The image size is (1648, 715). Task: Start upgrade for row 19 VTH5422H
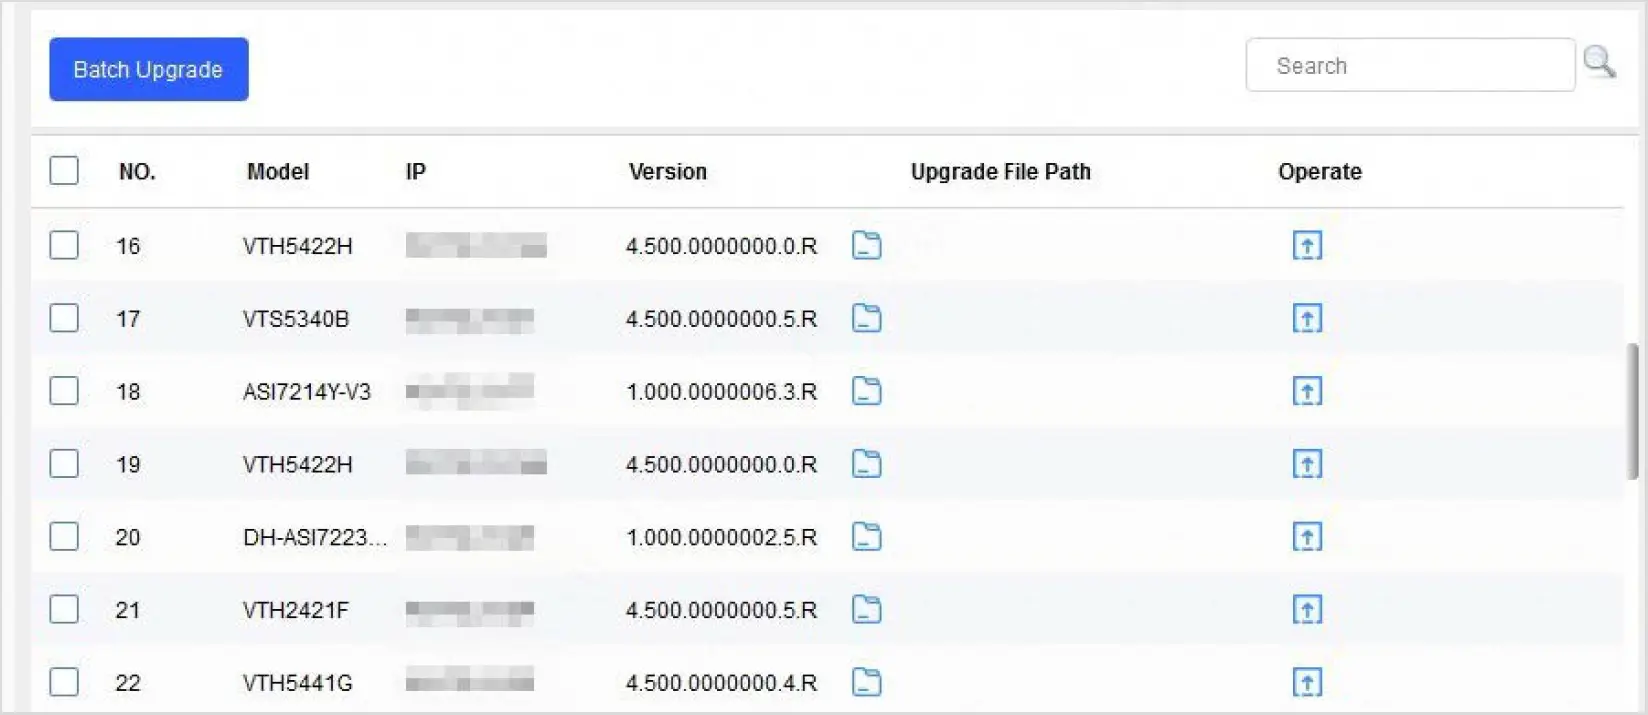click(x=1307, y=464)
